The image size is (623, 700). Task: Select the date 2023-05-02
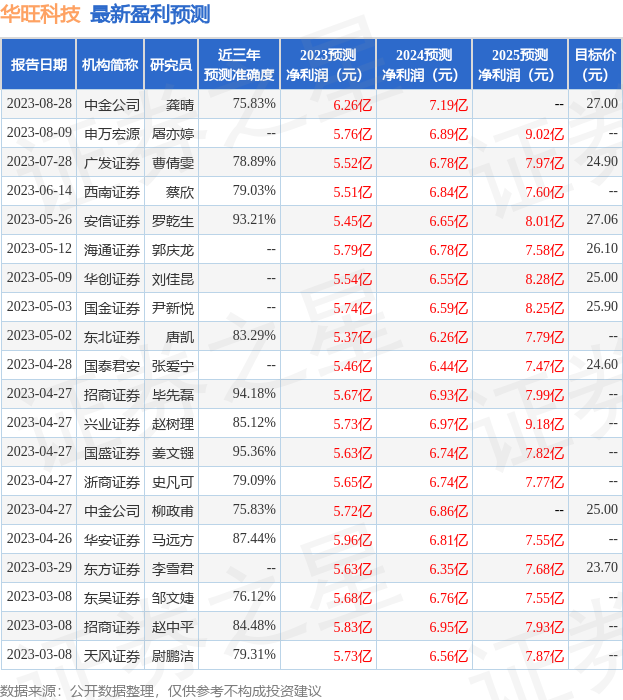(39, 335)
